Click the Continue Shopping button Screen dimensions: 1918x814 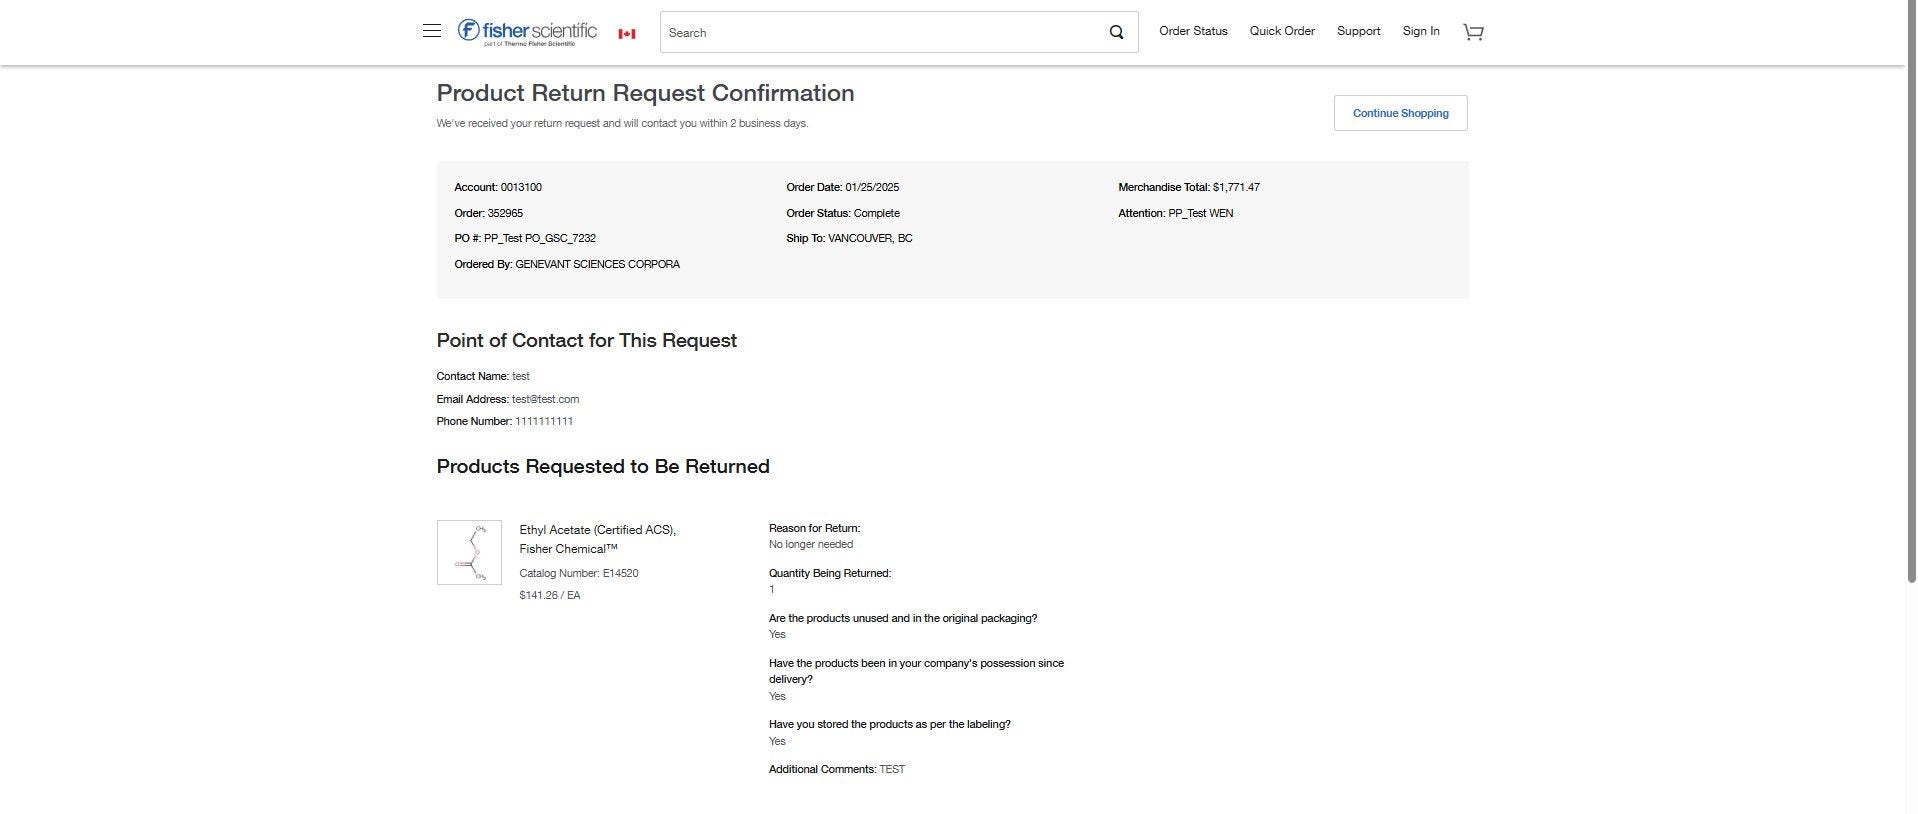[1400, 113]
